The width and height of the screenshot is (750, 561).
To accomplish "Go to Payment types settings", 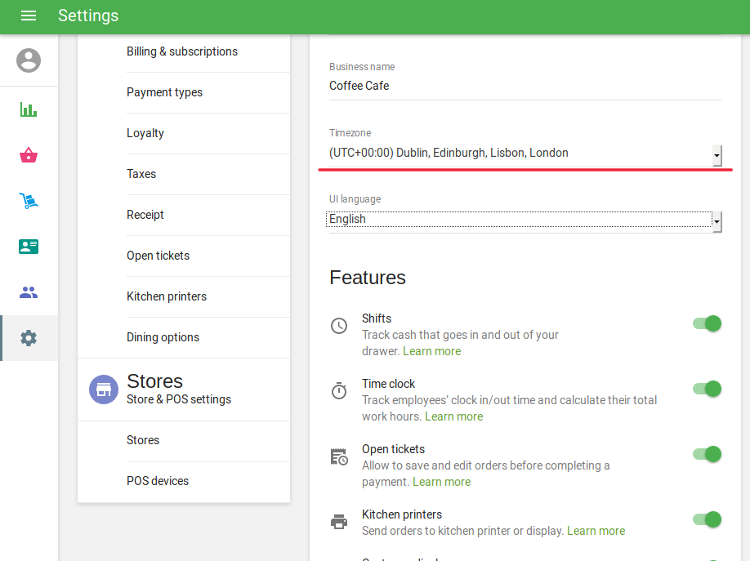I will pos(164,93).
